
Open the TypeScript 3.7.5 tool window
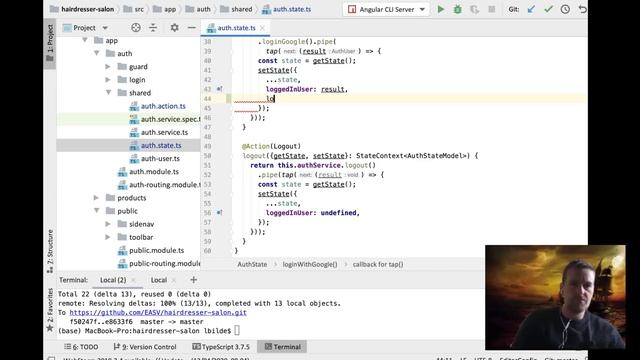point(221,347)
